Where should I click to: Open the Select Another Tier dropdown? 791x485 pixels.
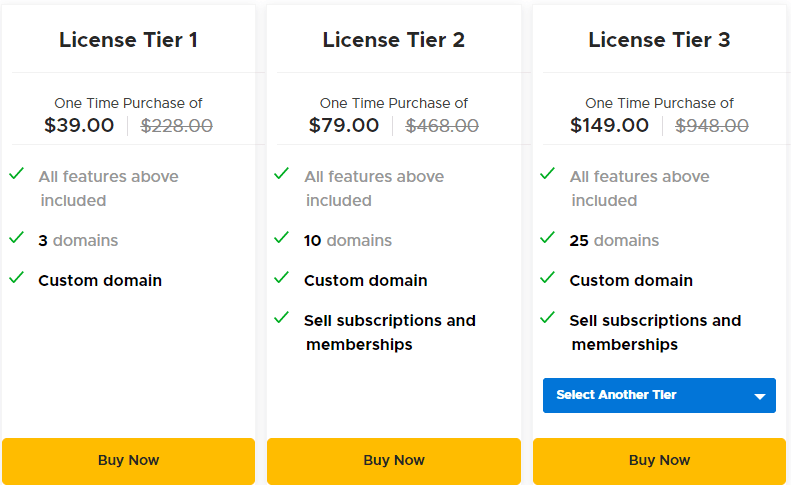[645, 395]
